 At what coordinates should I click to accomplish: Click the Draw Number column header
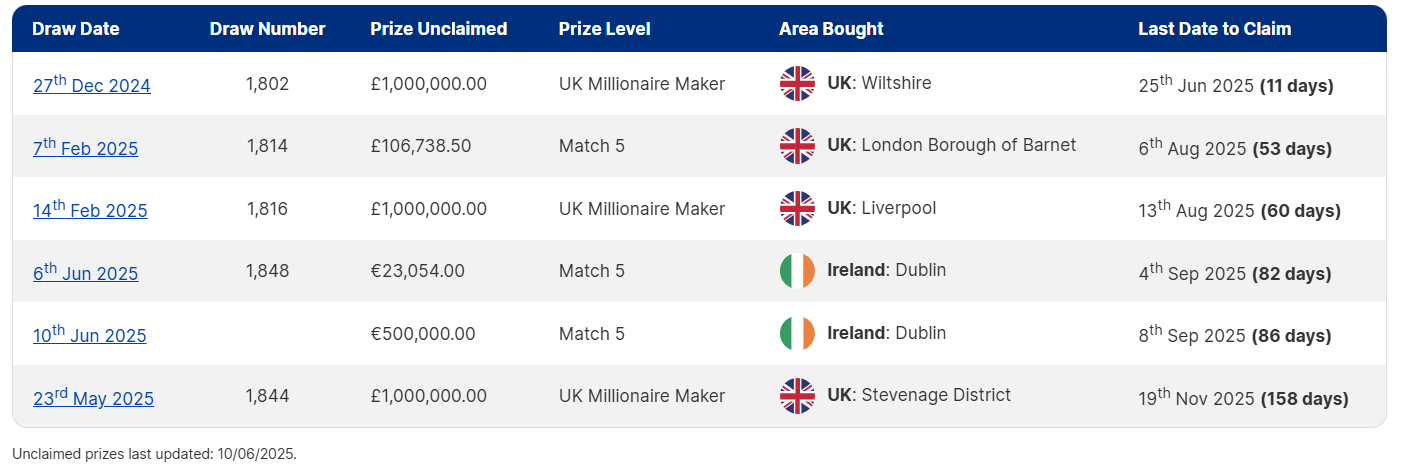(267, 29)
